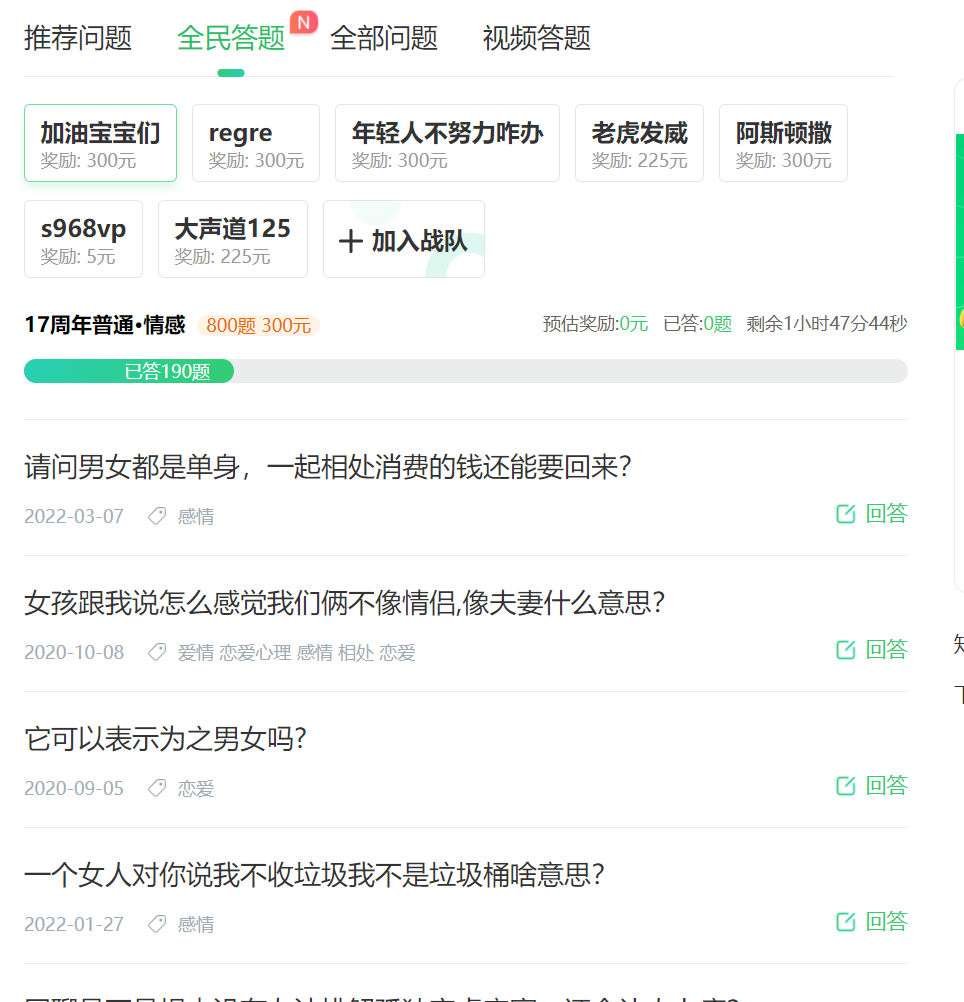Switch to the 推荐问题 tab
964x1002 pixels.
click(76, 37)
